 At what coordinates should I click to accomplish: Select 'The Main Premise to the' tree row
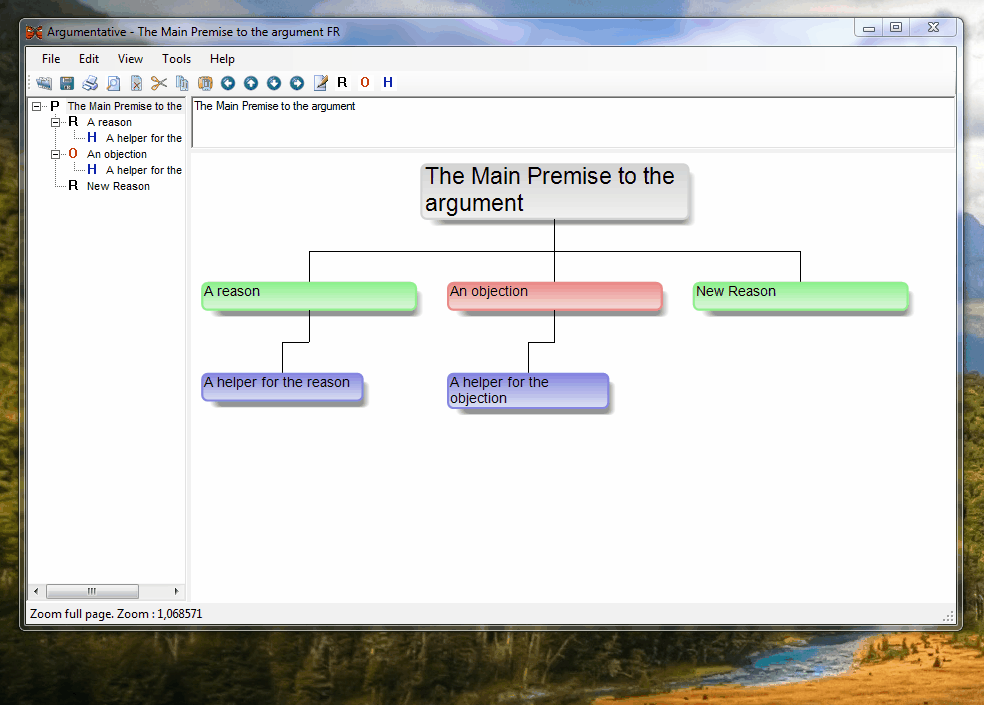click(x=124, y=106)
